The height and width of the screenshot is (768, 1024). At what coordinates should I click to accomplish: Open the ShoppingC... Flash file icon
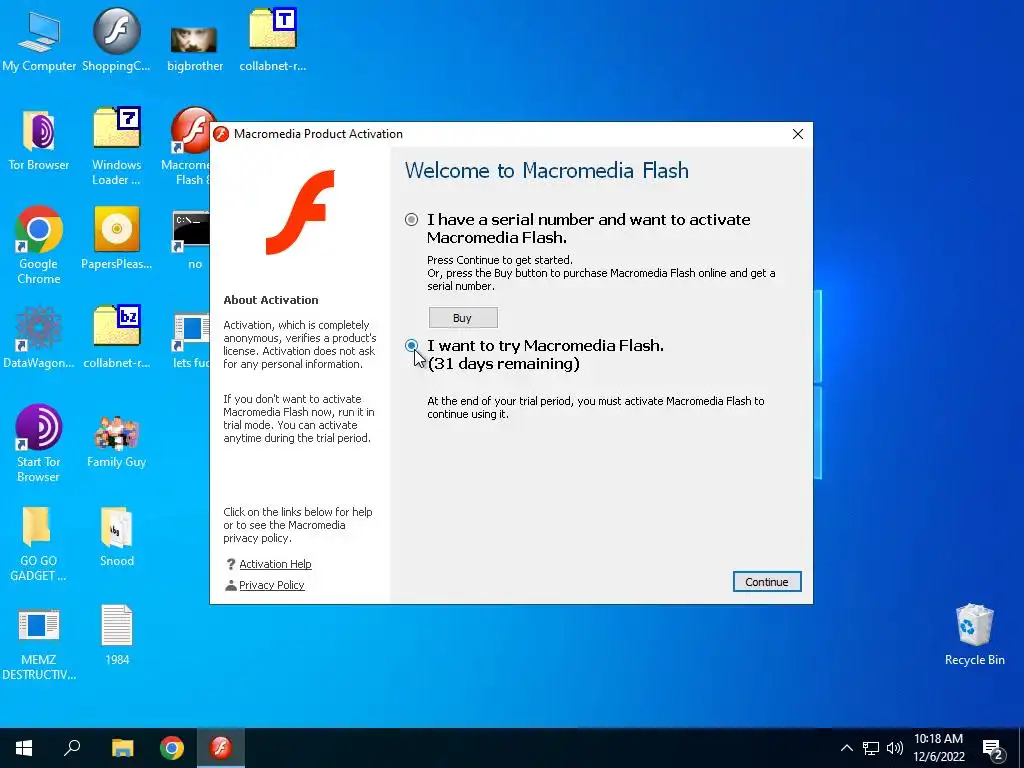(x=116, y=40)
